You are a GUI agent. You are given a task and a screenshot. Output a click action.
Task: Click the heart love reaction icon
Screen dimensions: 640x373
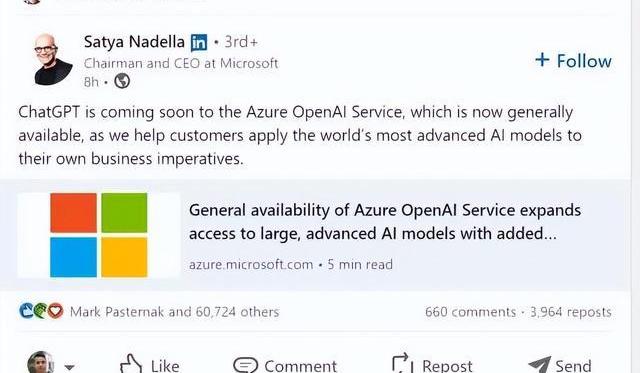(56, 311)
